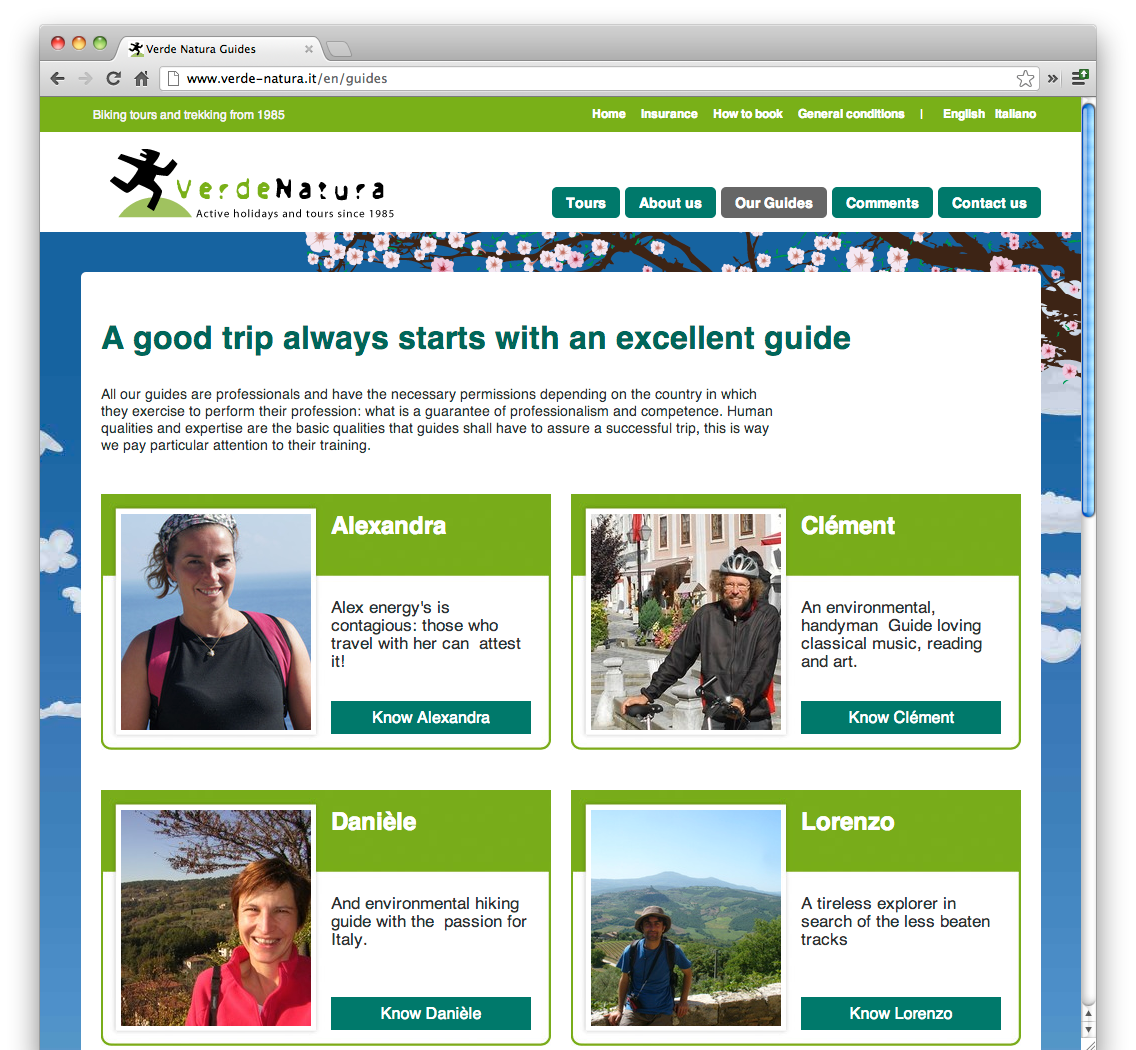The image size is (1136, 1050).
Task: Click Lorenzo's guide photo thumbnail
Action: pyautogui.click(x=686, y=917)
